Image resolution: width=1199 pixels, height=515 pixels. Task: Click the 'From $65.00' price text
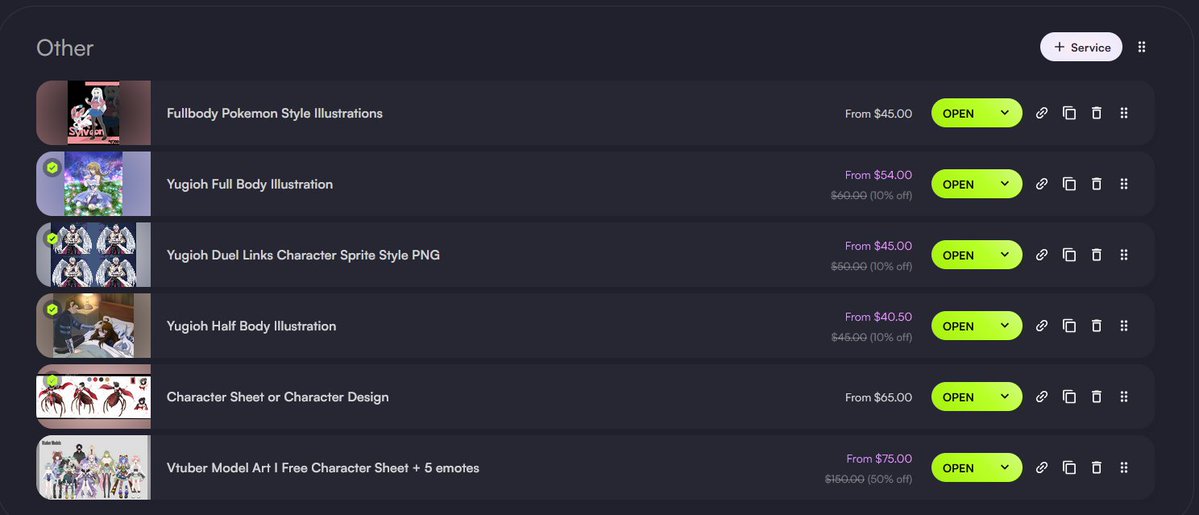coord(879,397)
